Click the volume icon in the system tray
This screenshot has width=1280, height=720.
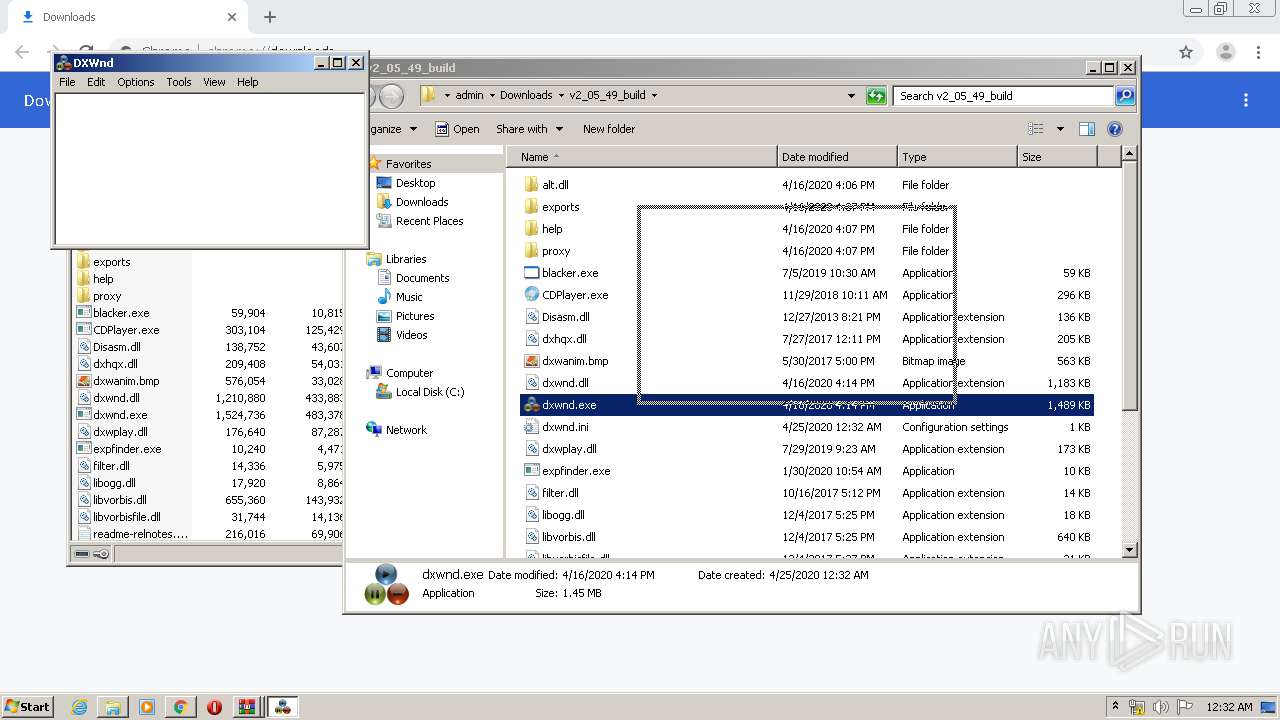click(1158, 707)
